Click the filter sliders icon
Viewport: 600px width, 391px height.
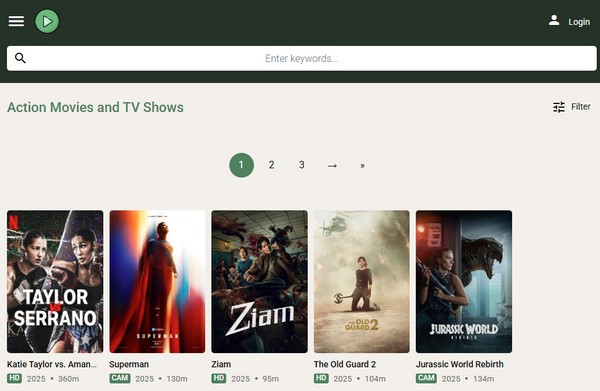tap(559, 107)
